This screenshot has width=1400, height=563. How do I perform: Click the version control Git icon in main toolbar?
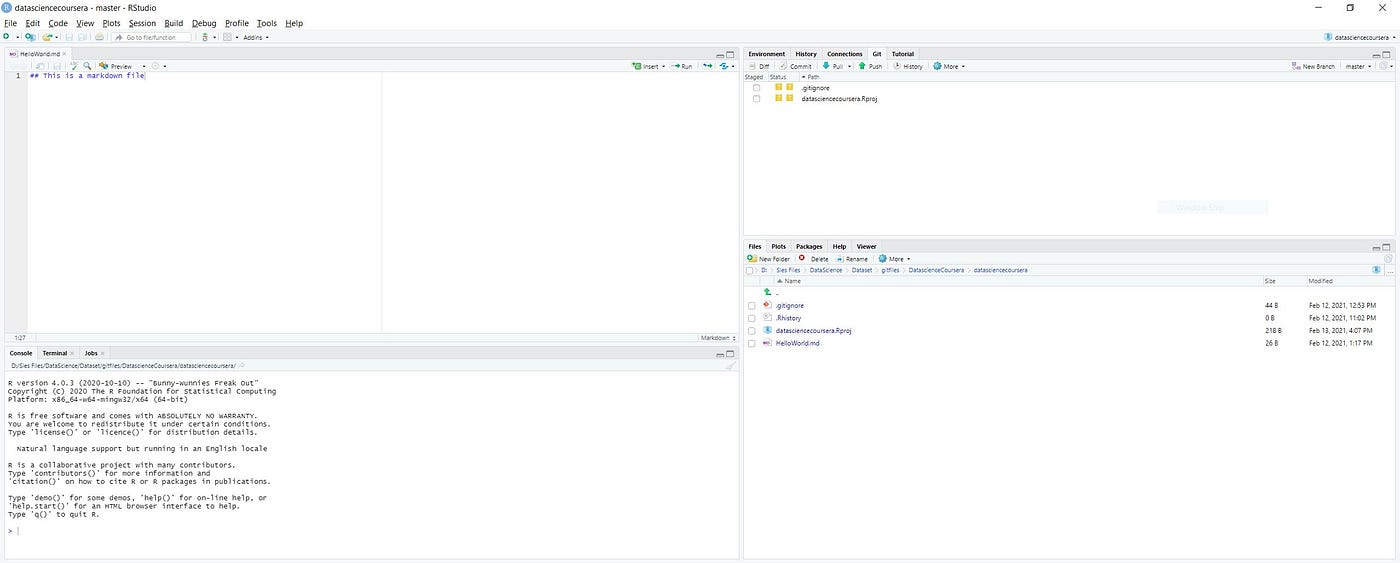205,37
